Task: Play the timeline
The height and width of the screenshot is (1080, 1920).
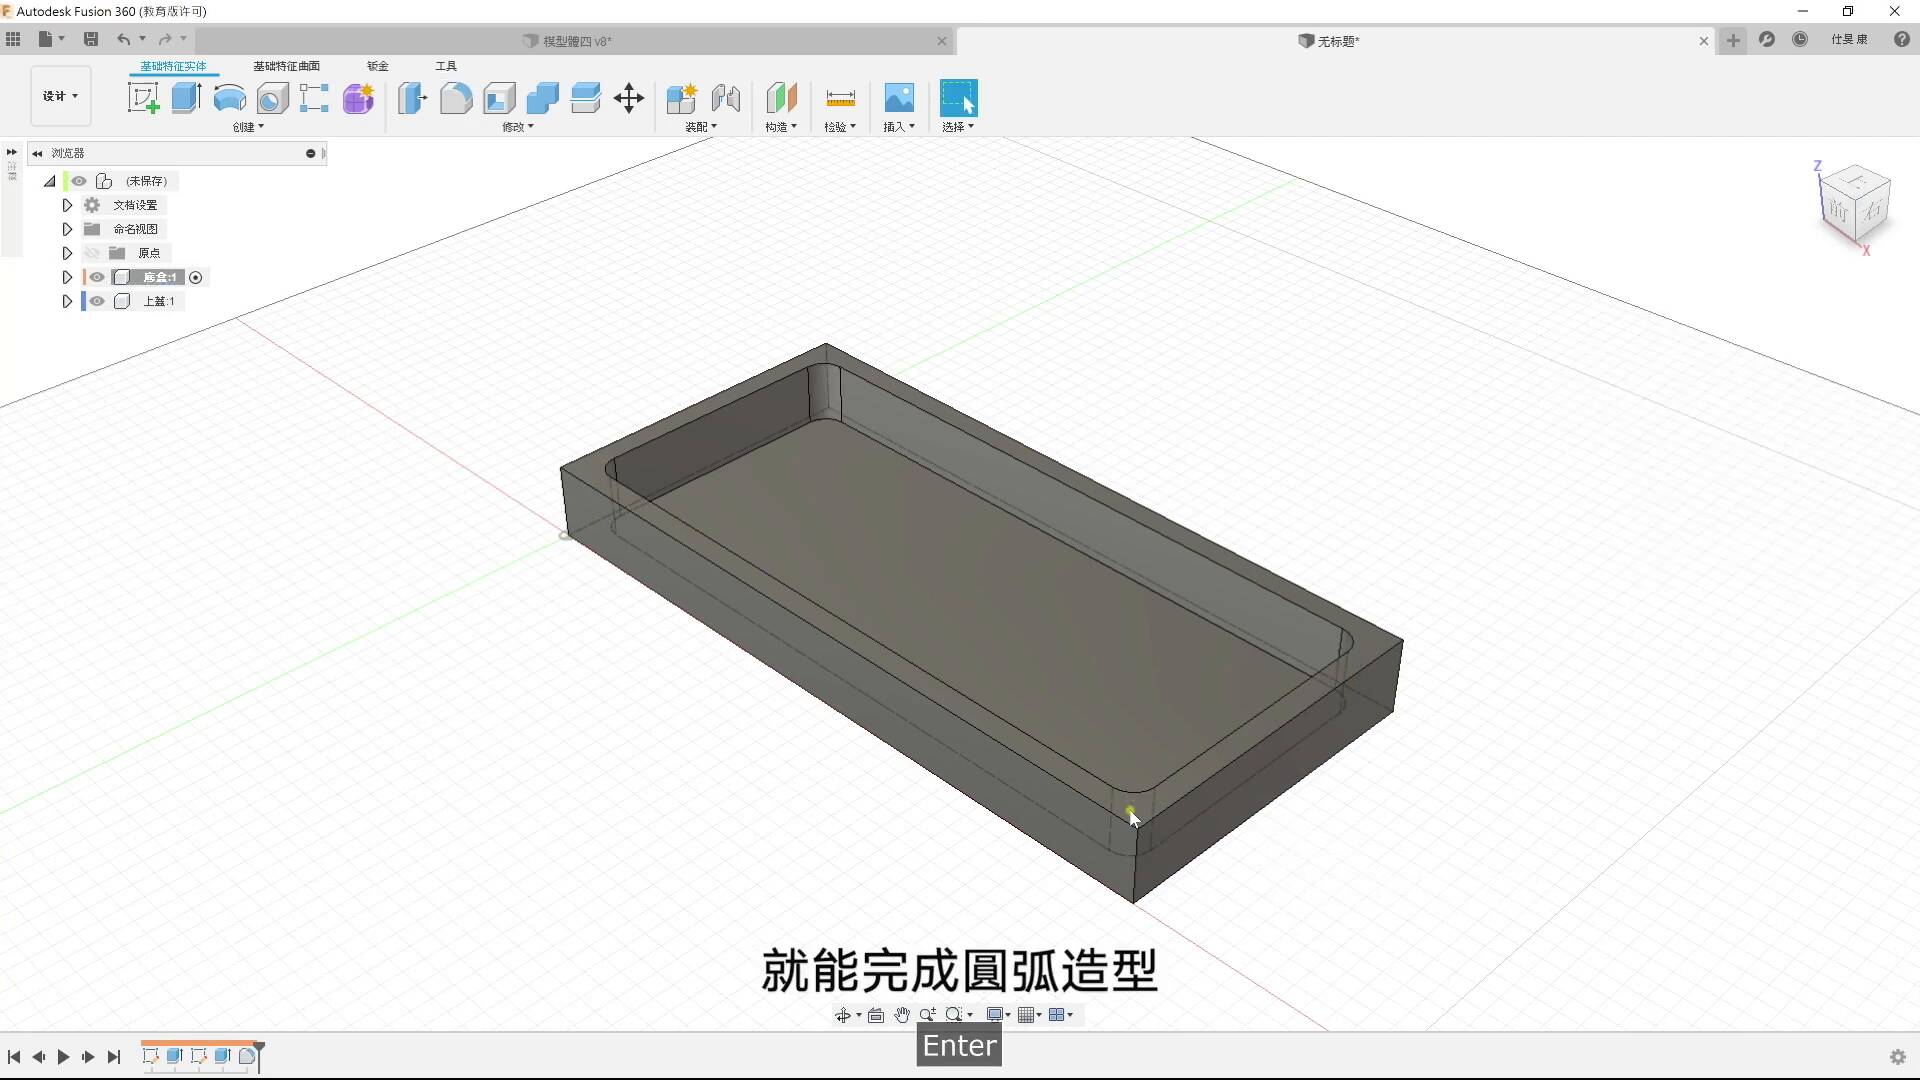Action: click(x=63, y=1057)
